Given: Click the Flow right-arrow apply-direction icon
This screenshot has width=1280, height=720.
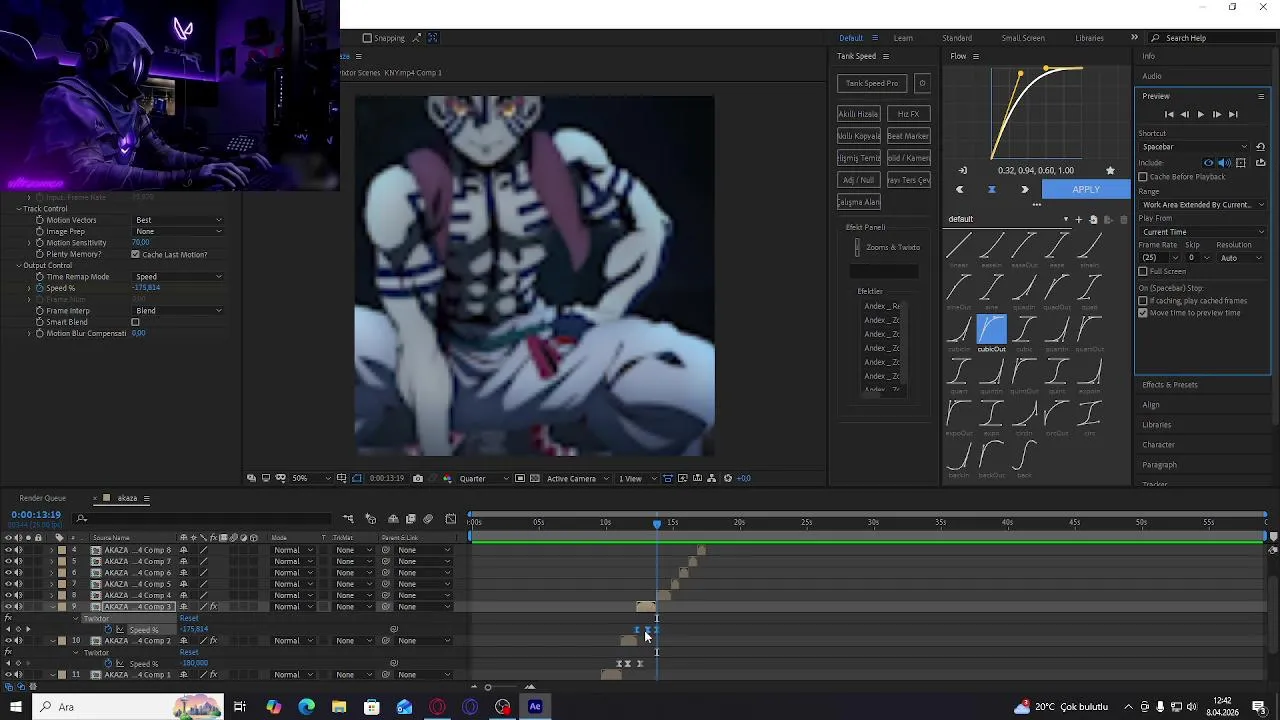Looking at the screenshot, I should (x=1024, y=189).
